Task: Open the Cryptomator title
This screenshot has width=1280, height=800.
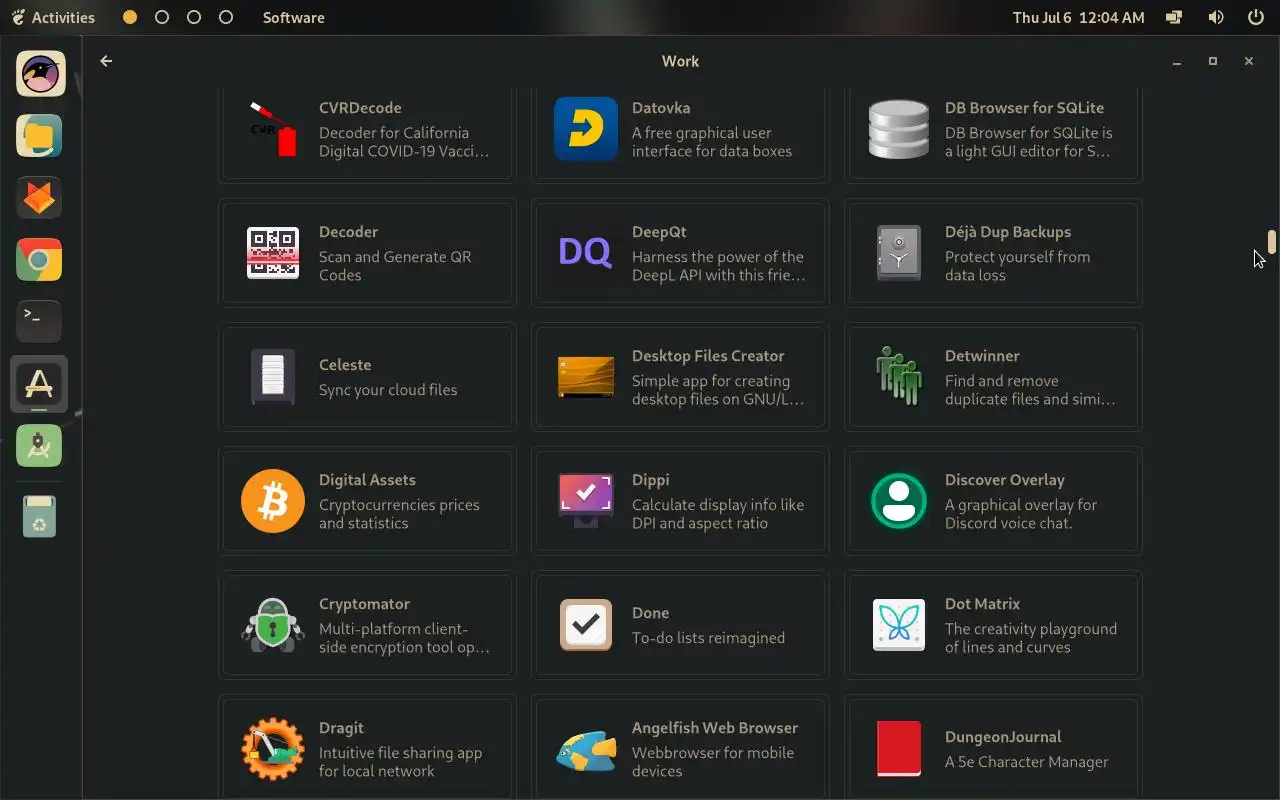Action: point(364,604)
